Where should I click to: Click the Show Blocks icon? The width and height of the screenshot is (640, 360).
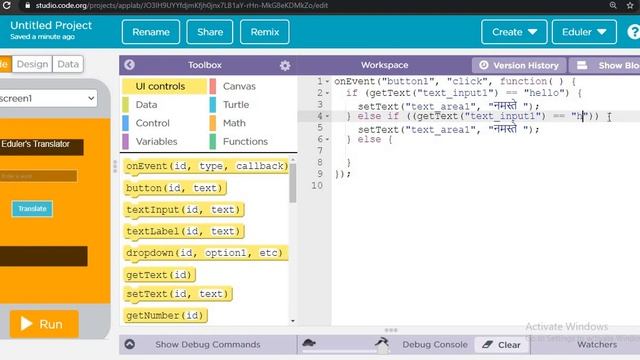[x=582, y=65]
